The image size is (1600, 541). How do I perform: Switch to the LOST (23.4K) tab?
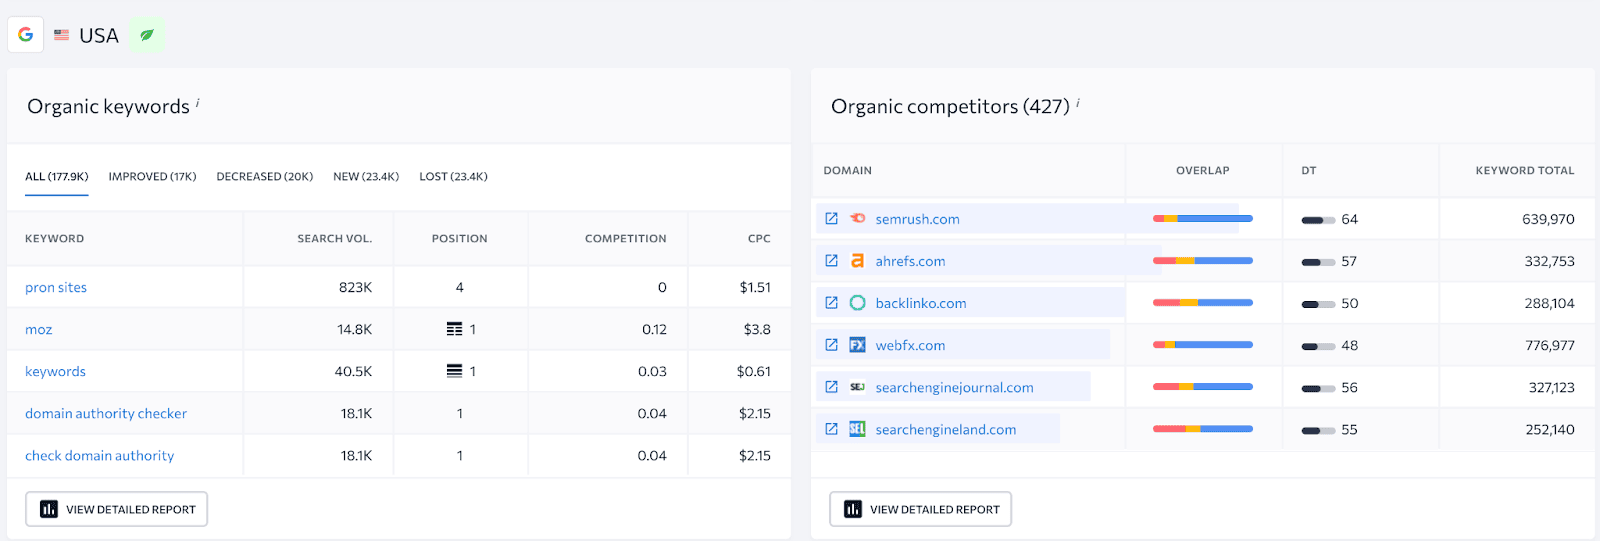pyautogui.click(x=453, y=176)
